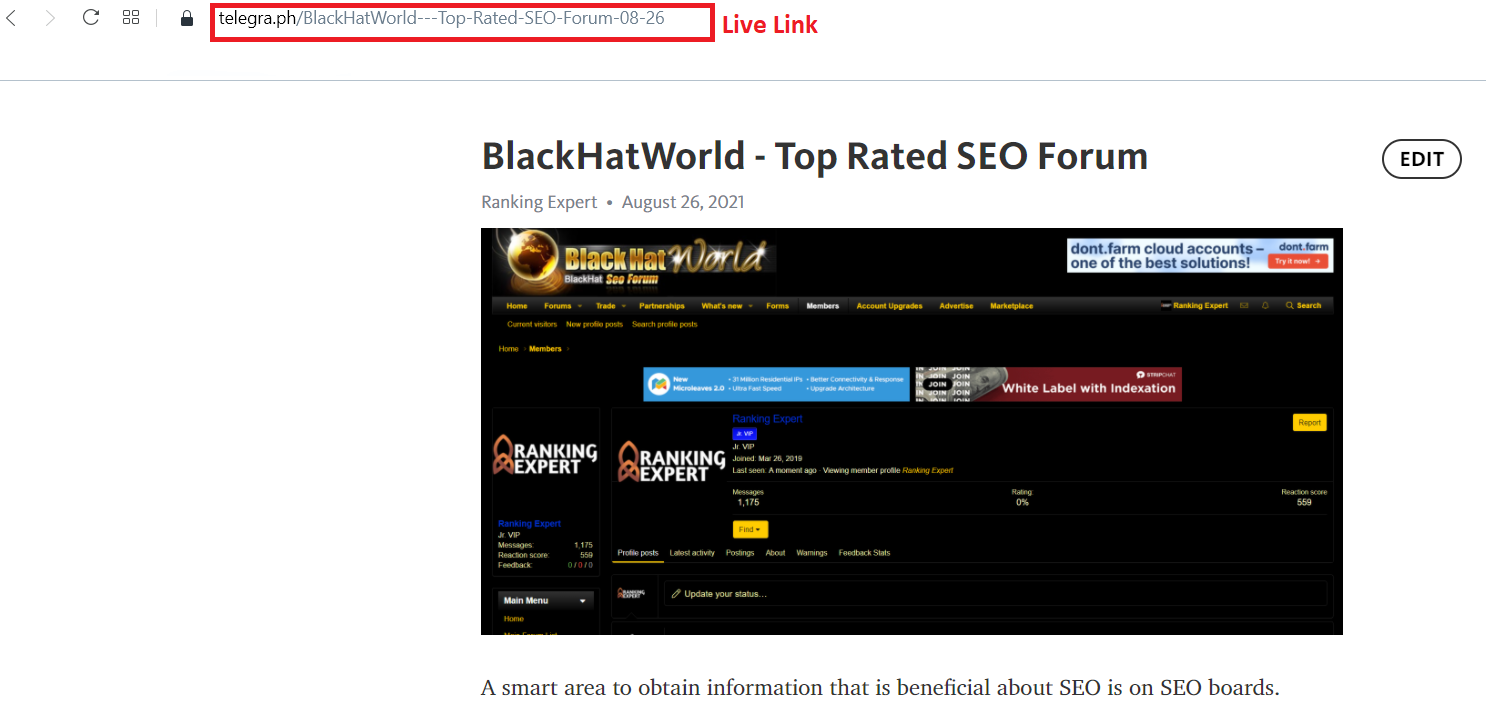Switch to the Warnings tab

click(x=812, y=553)
